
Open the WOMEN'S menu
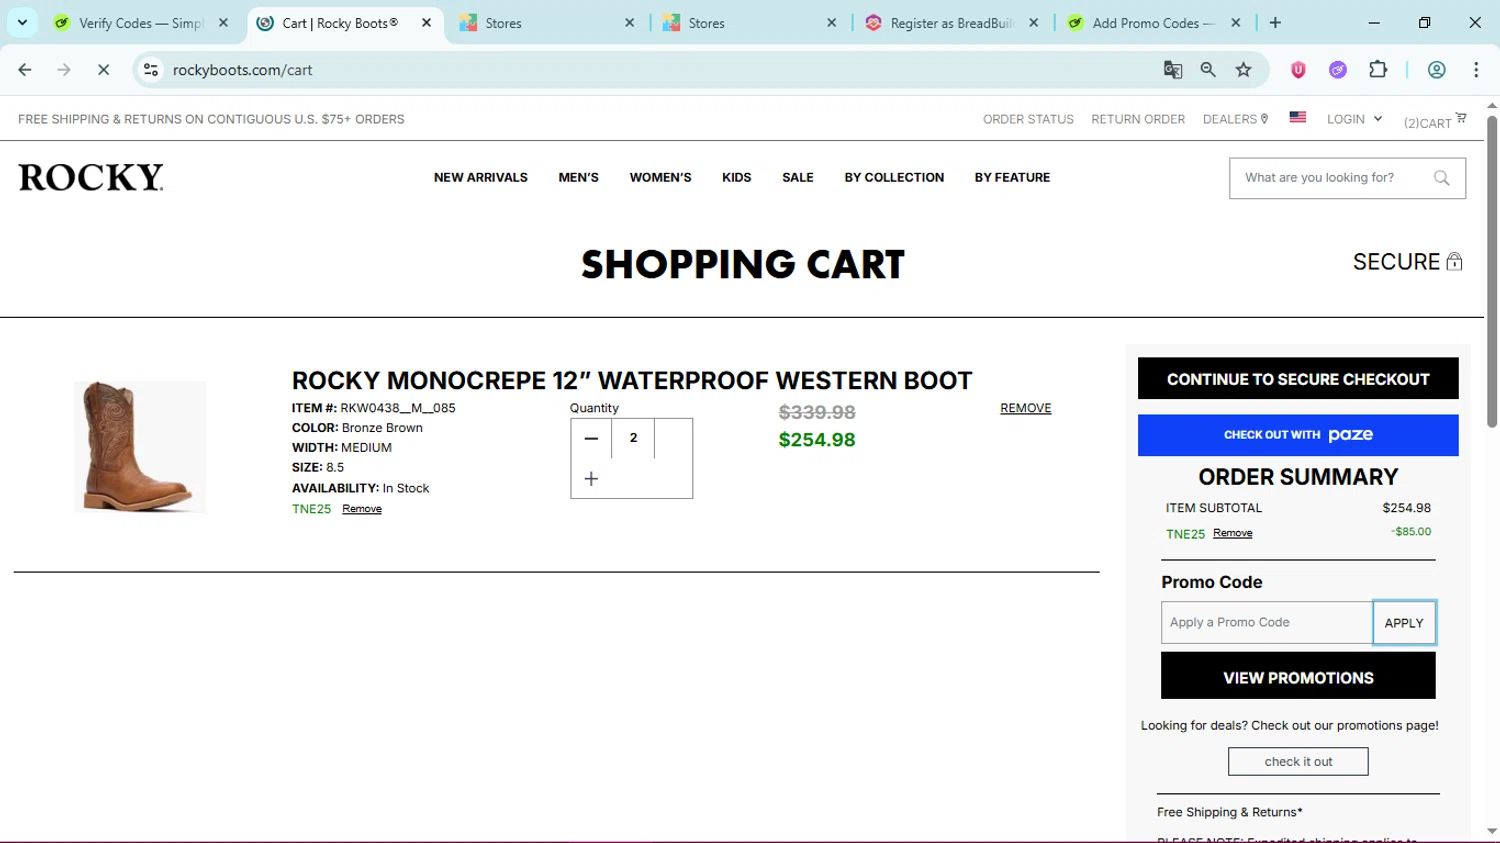[660, 178]
